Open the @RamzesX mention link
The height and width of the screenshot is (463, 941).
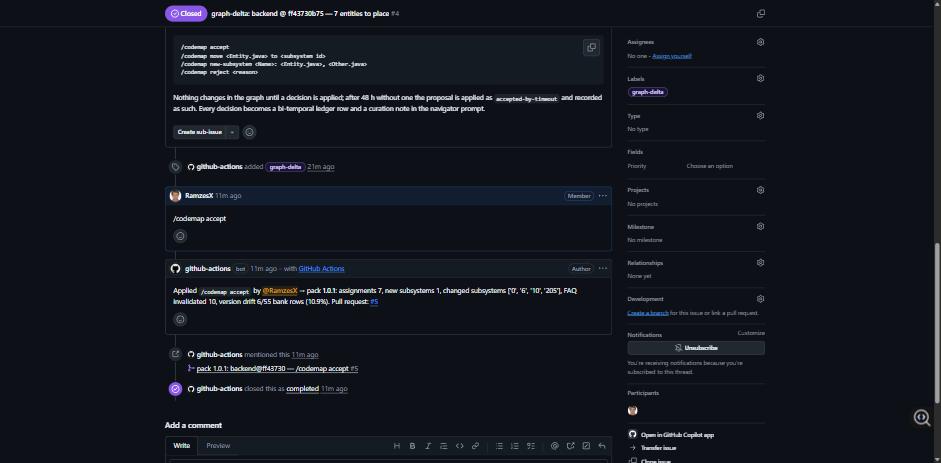[x=280, y=291]
